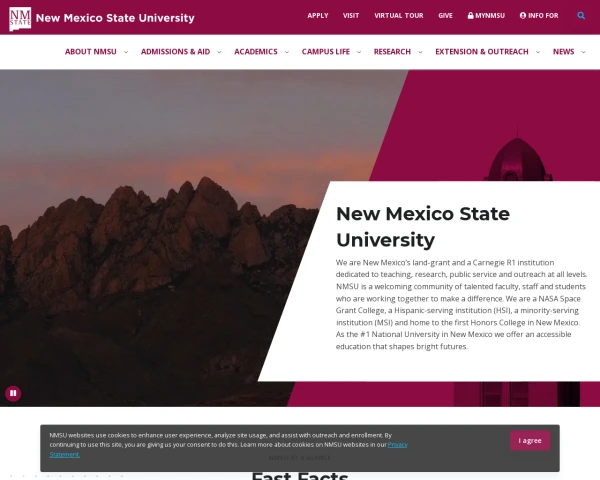Open the Info For dropdown
This screenshot has height=480, width=600.
point(539,16)
